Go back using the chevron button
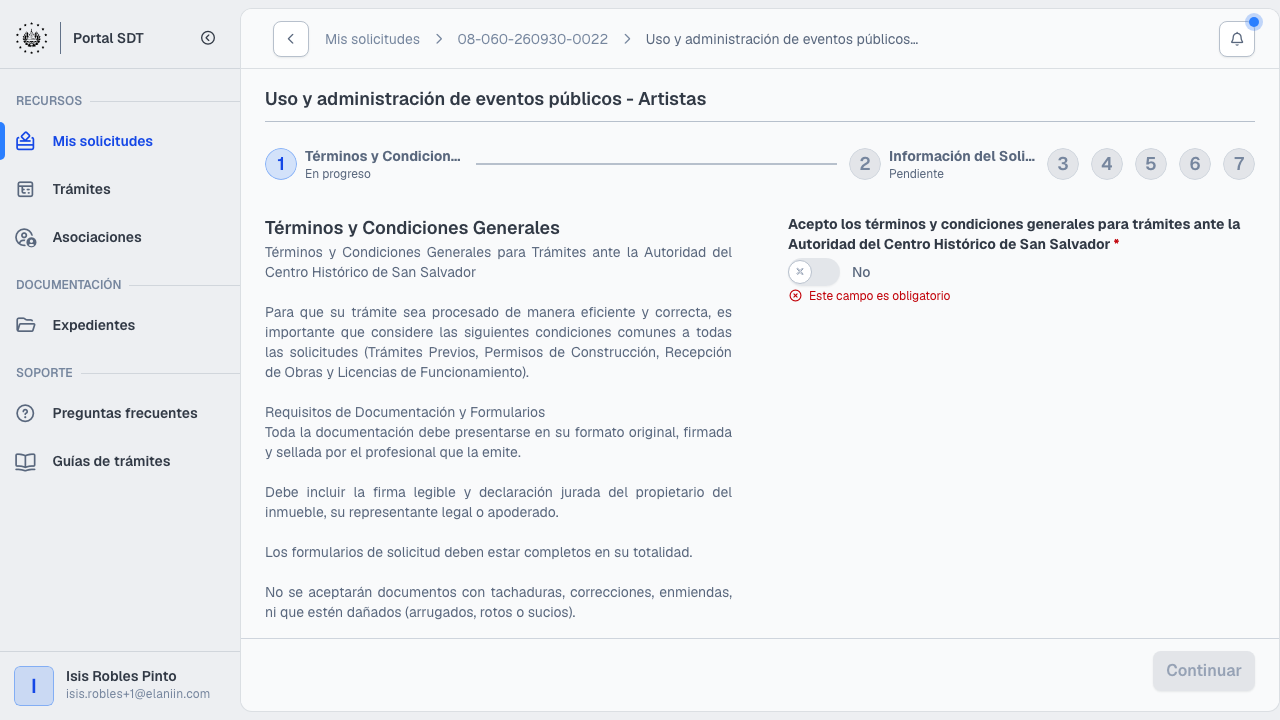The image size is (1280, 720). (x=290, y=39)
